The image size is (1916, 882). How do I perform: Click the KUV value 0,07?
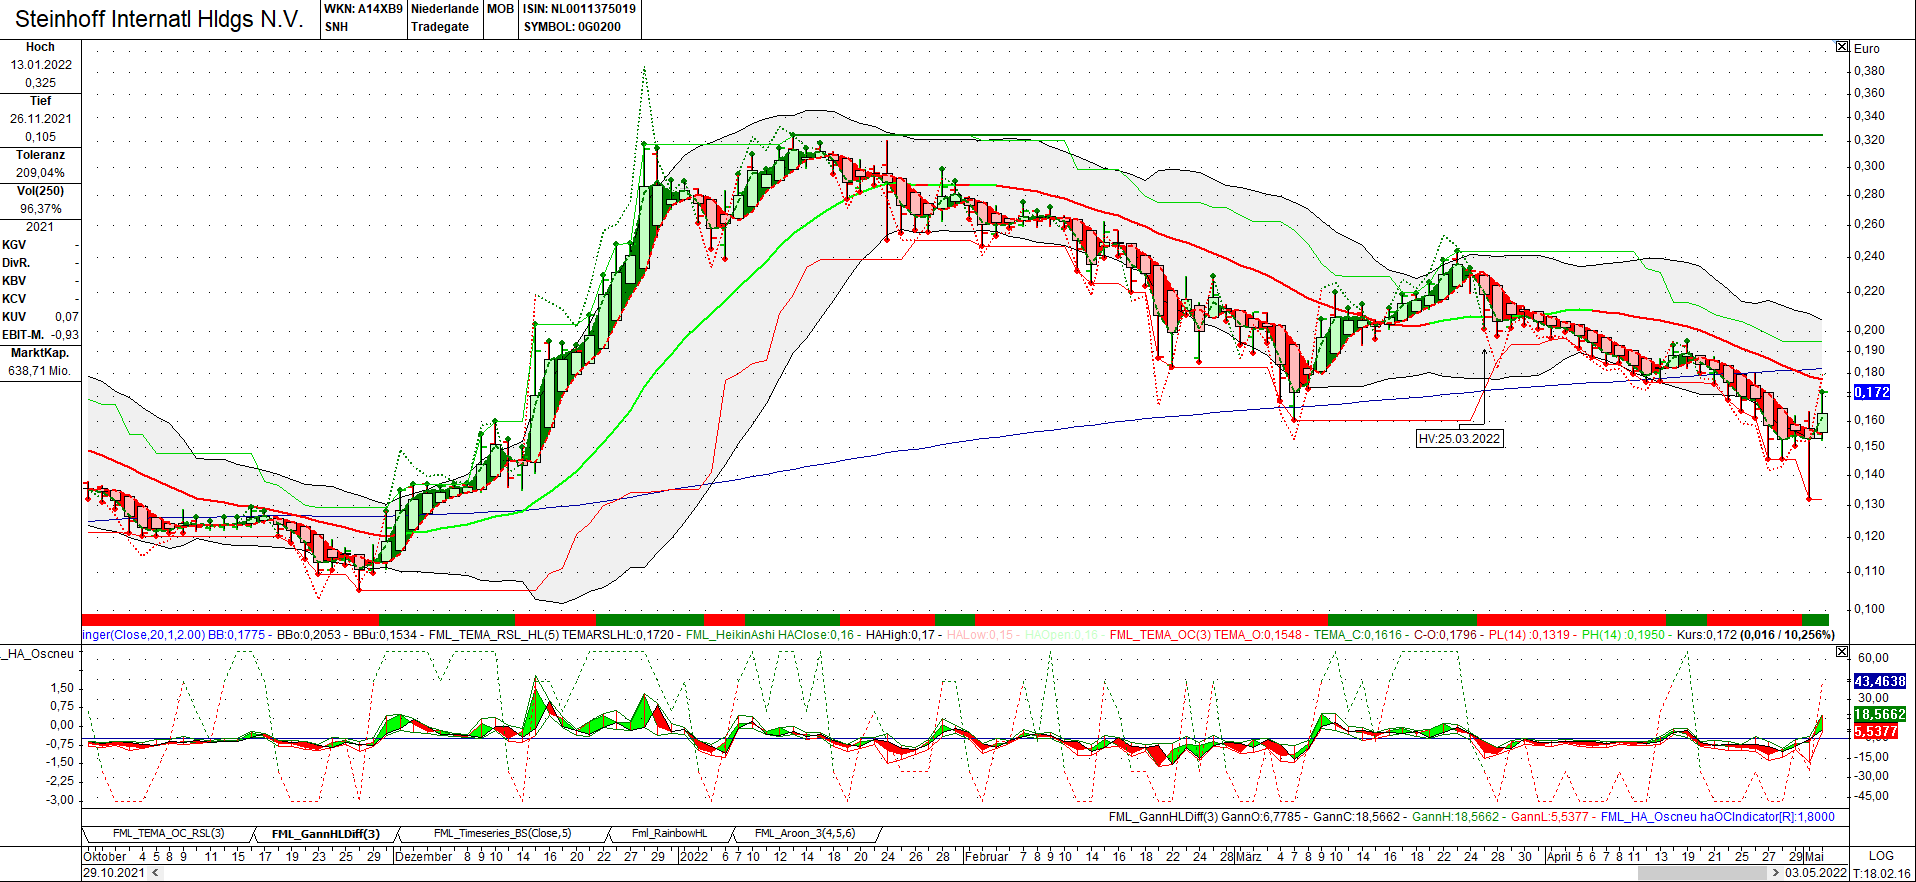point(67,317)
